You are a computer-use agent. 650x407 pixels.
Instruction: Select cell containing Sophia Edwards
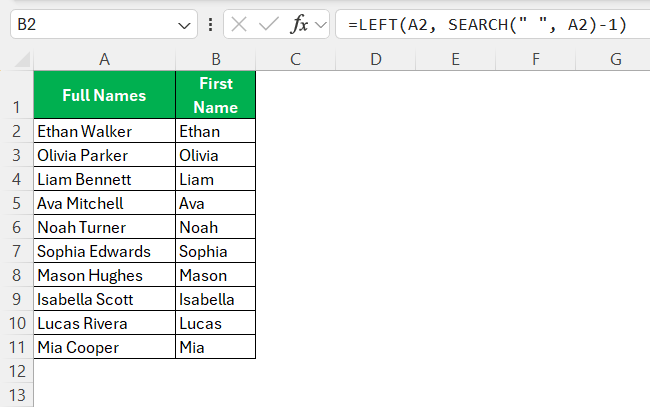(104, 251)
